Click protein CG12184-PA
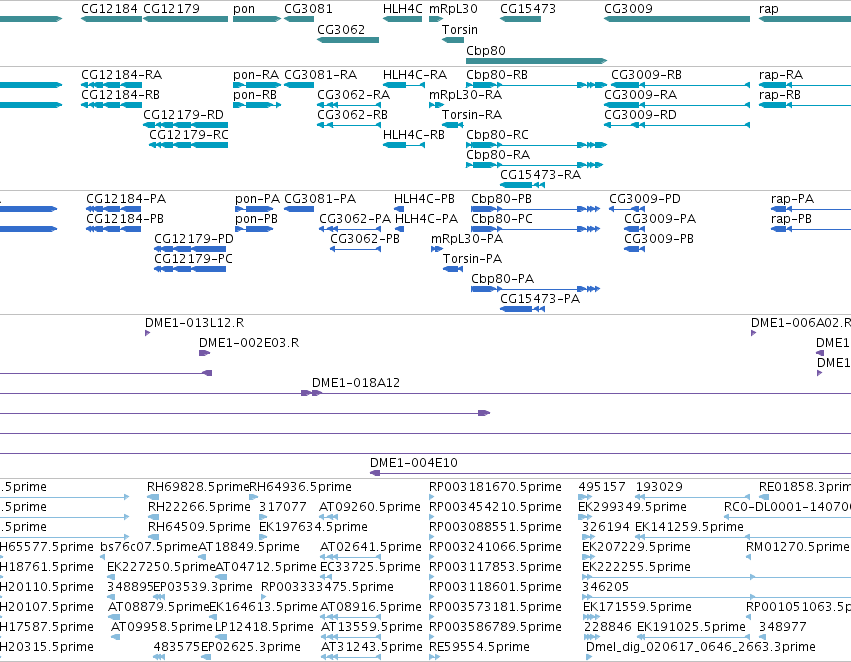This screenshot has height=662, width=851. [126, 199]
